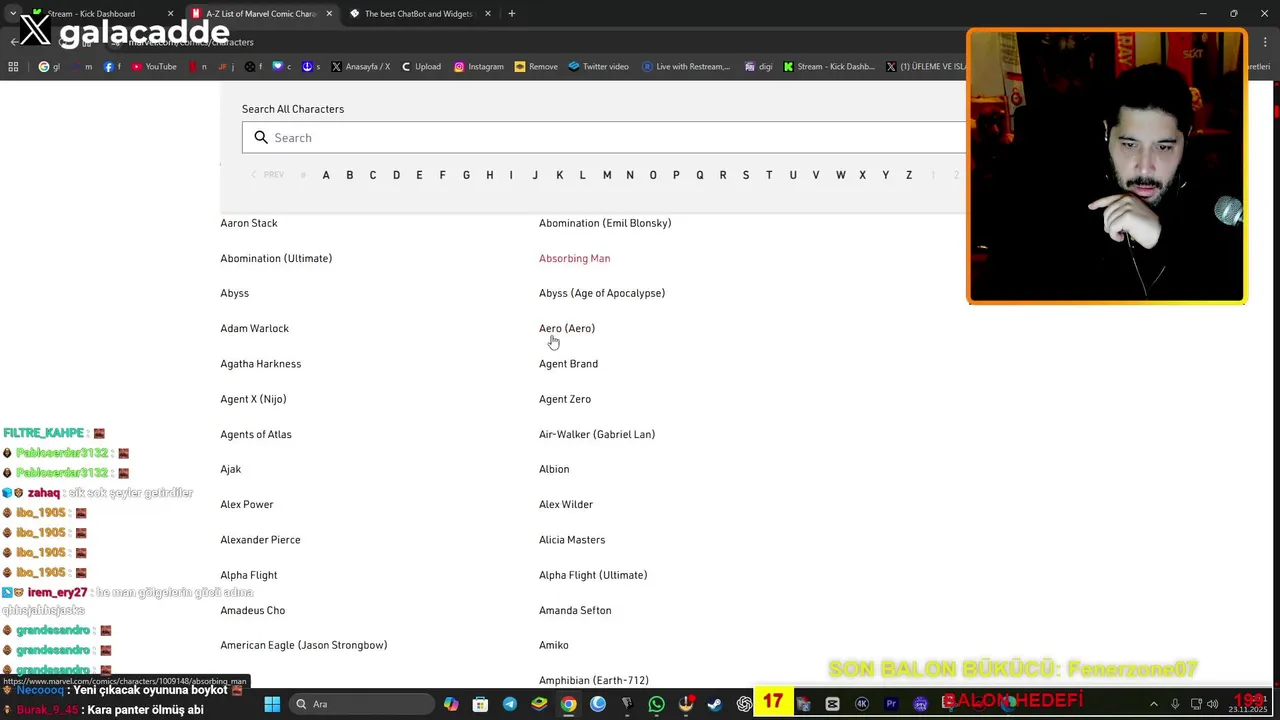Open the Alicia Masters link
Image resolution: width=1280 pixels, height=720 pixels.
(572, 540)
